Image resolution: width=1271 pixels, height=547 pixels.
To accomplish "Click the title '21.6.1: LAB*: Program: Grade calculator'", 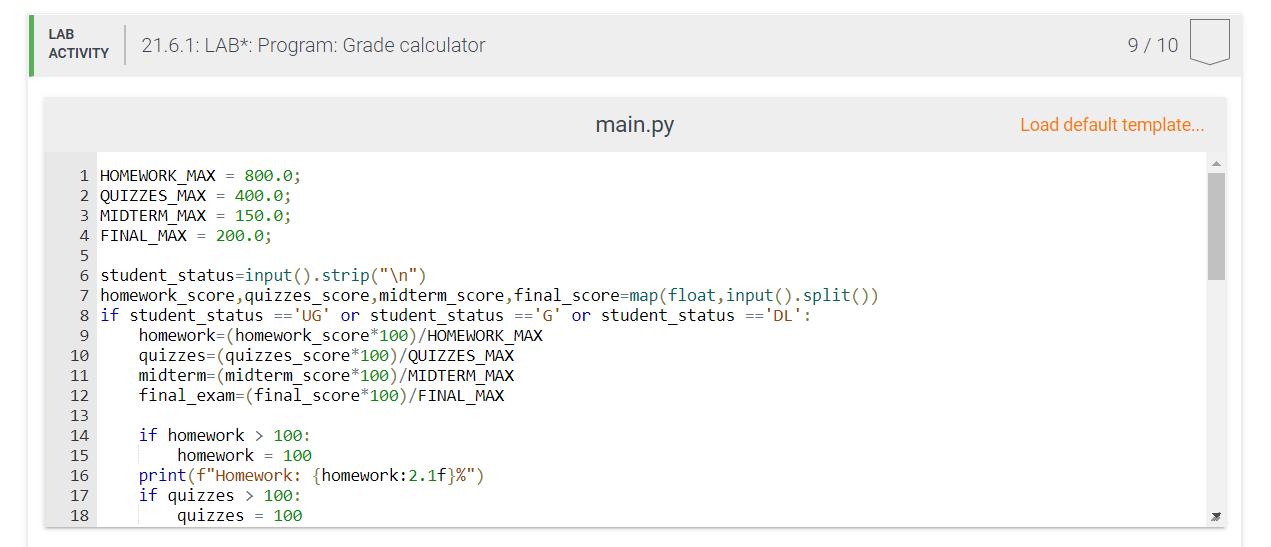I will 313,45.
